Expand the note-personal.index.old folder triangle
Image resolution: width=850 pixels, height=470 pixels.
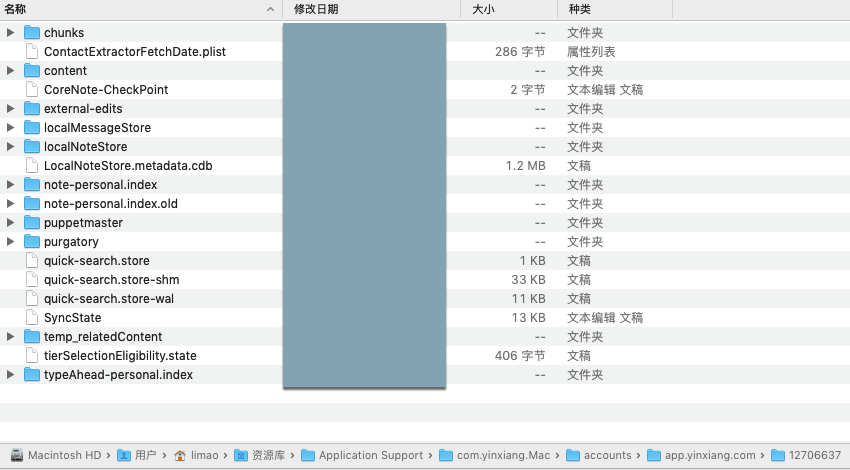click(10, 203)
